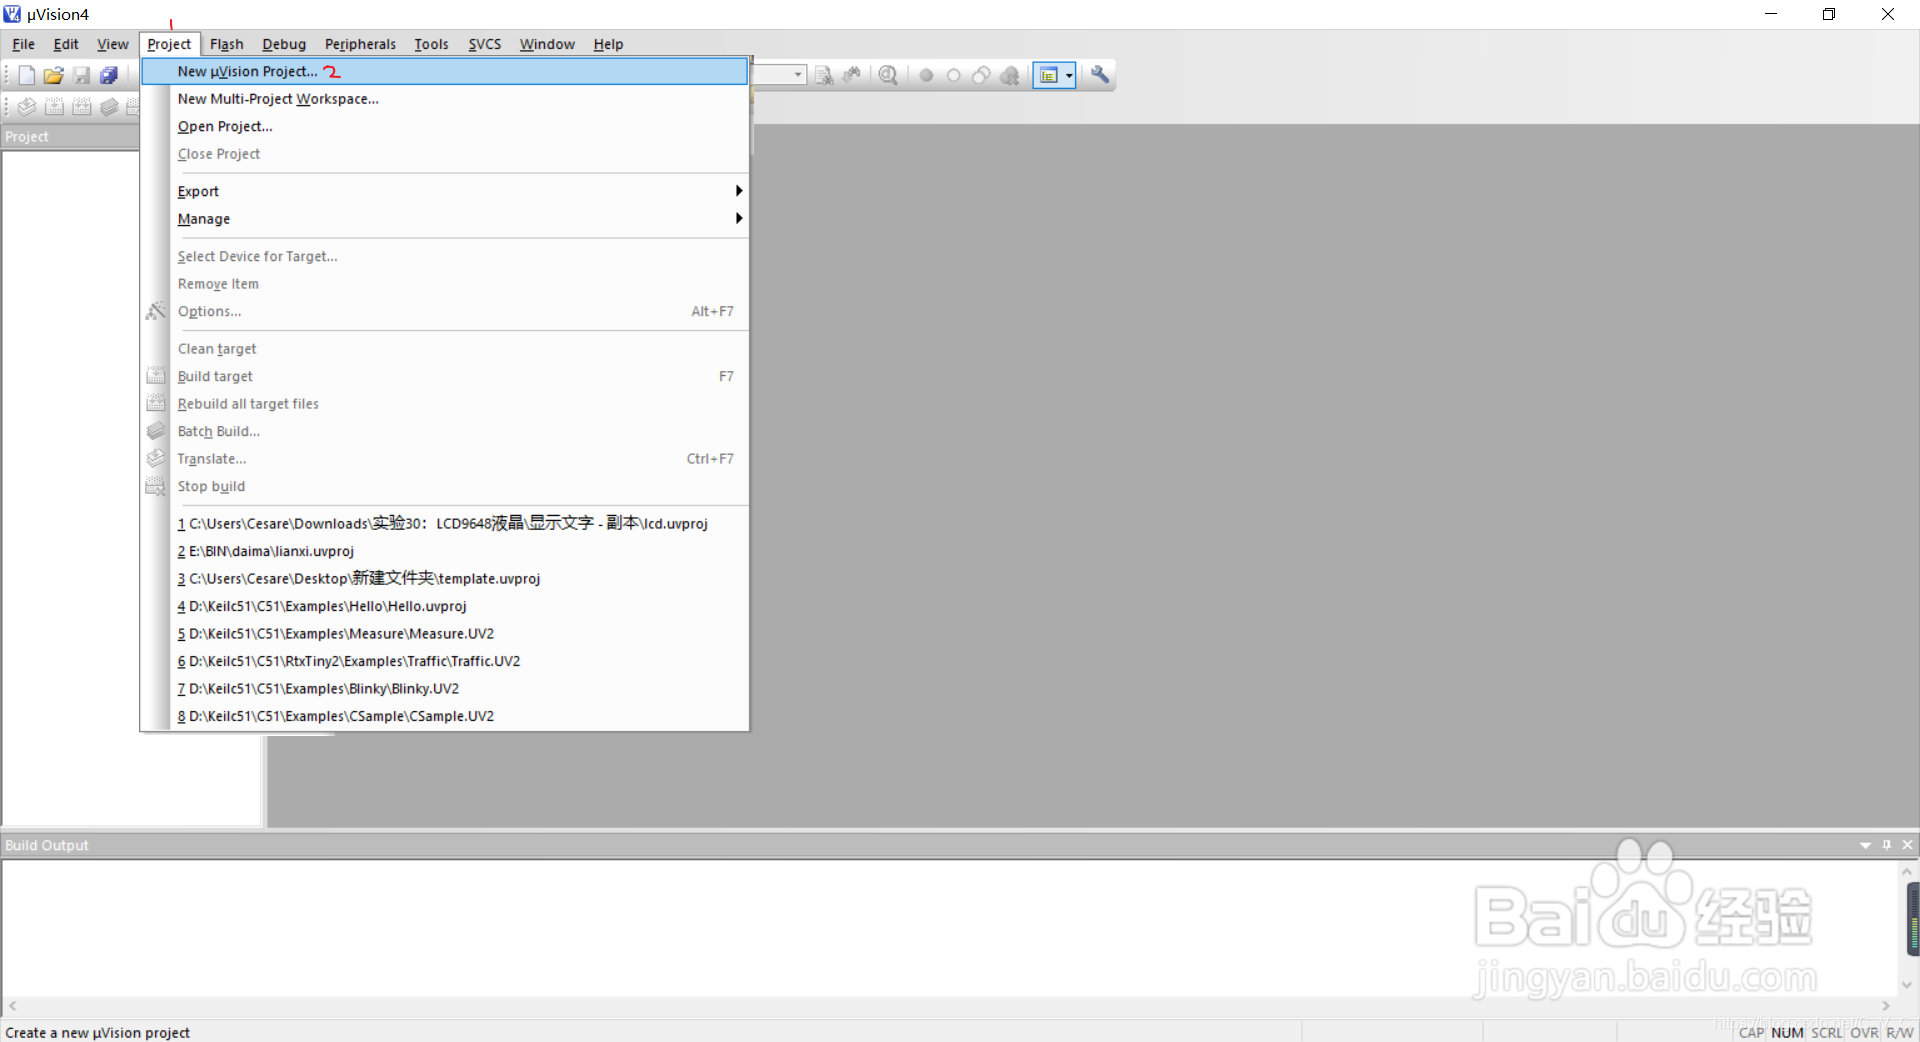Click Build Output scrollbar down arrow
This screenshot has width=1920, height=1042.
[1906, 985]
